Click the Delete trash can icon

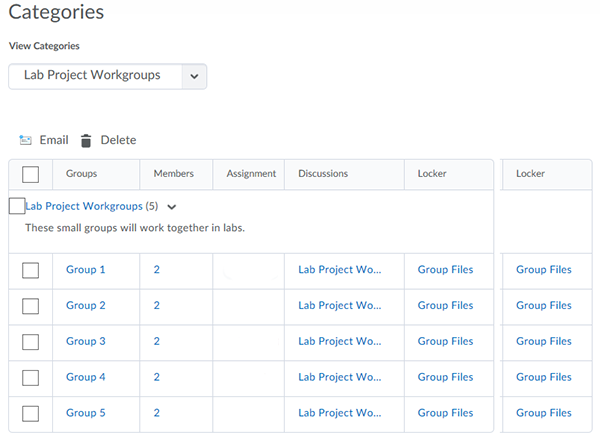coord(86,141)
